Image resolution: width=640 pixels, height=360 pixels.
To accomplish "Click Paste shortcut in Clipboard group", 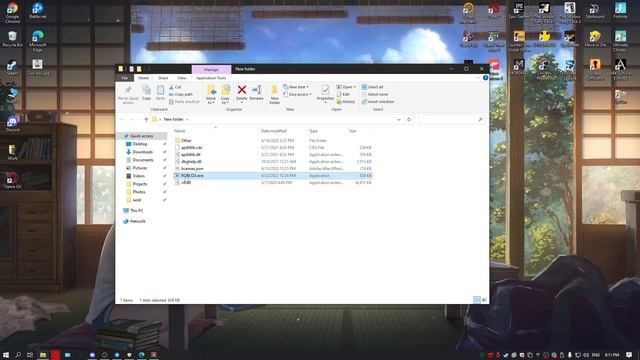I will [184, 102].
